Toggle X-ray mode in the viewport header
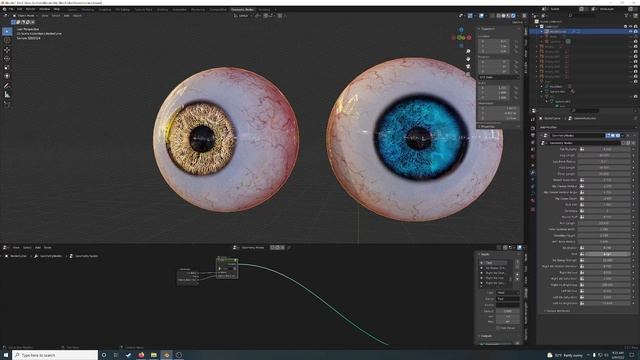The image size is (640, 360). [492, 16]
